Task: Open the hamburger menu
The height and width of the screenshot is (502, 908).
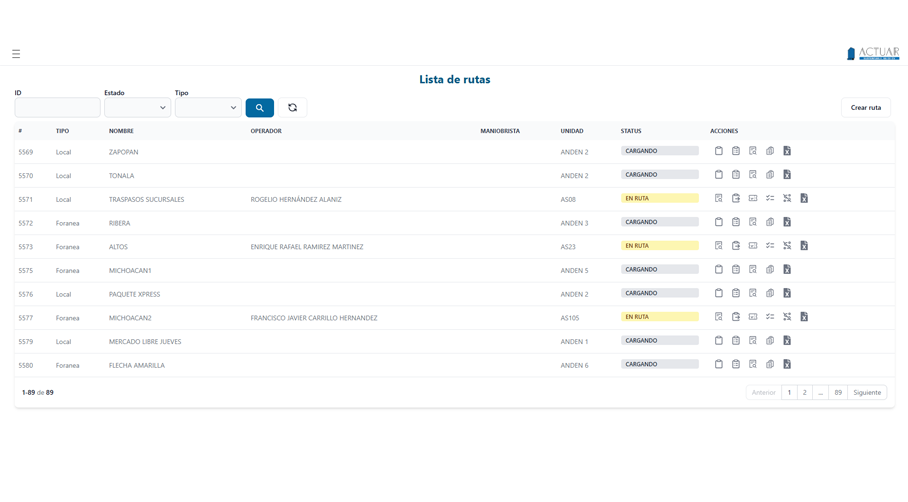Action: pyautogui.click(x=16, y=54)
